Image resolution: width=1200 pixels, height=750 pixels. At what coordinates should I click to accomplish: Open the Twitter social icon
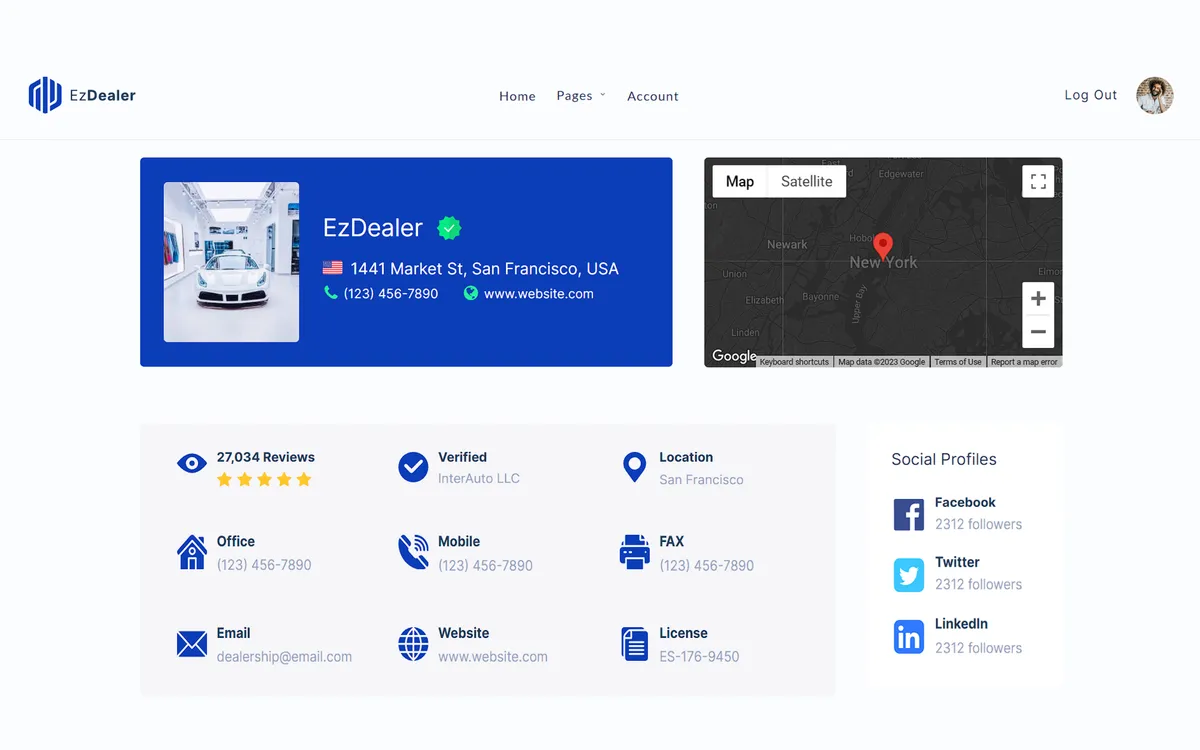click(x=909, y=576)
